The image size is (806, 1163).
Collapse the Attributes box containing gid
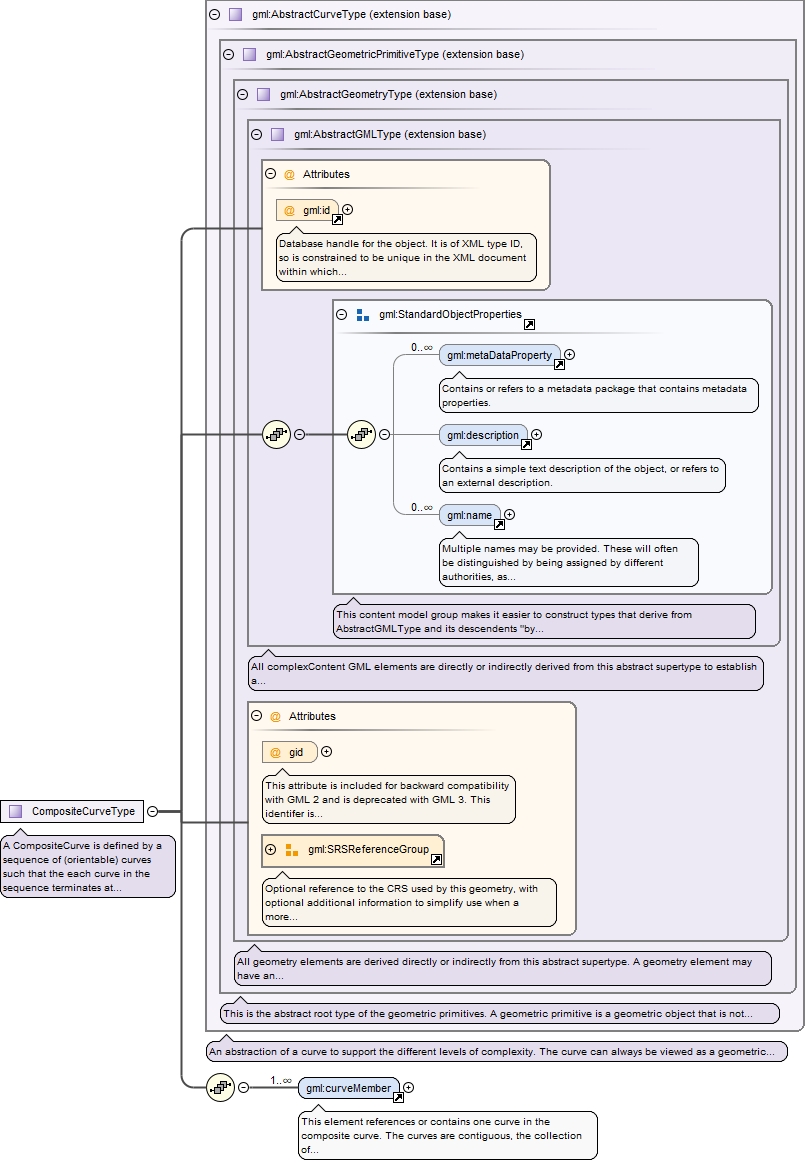point(257,716)
